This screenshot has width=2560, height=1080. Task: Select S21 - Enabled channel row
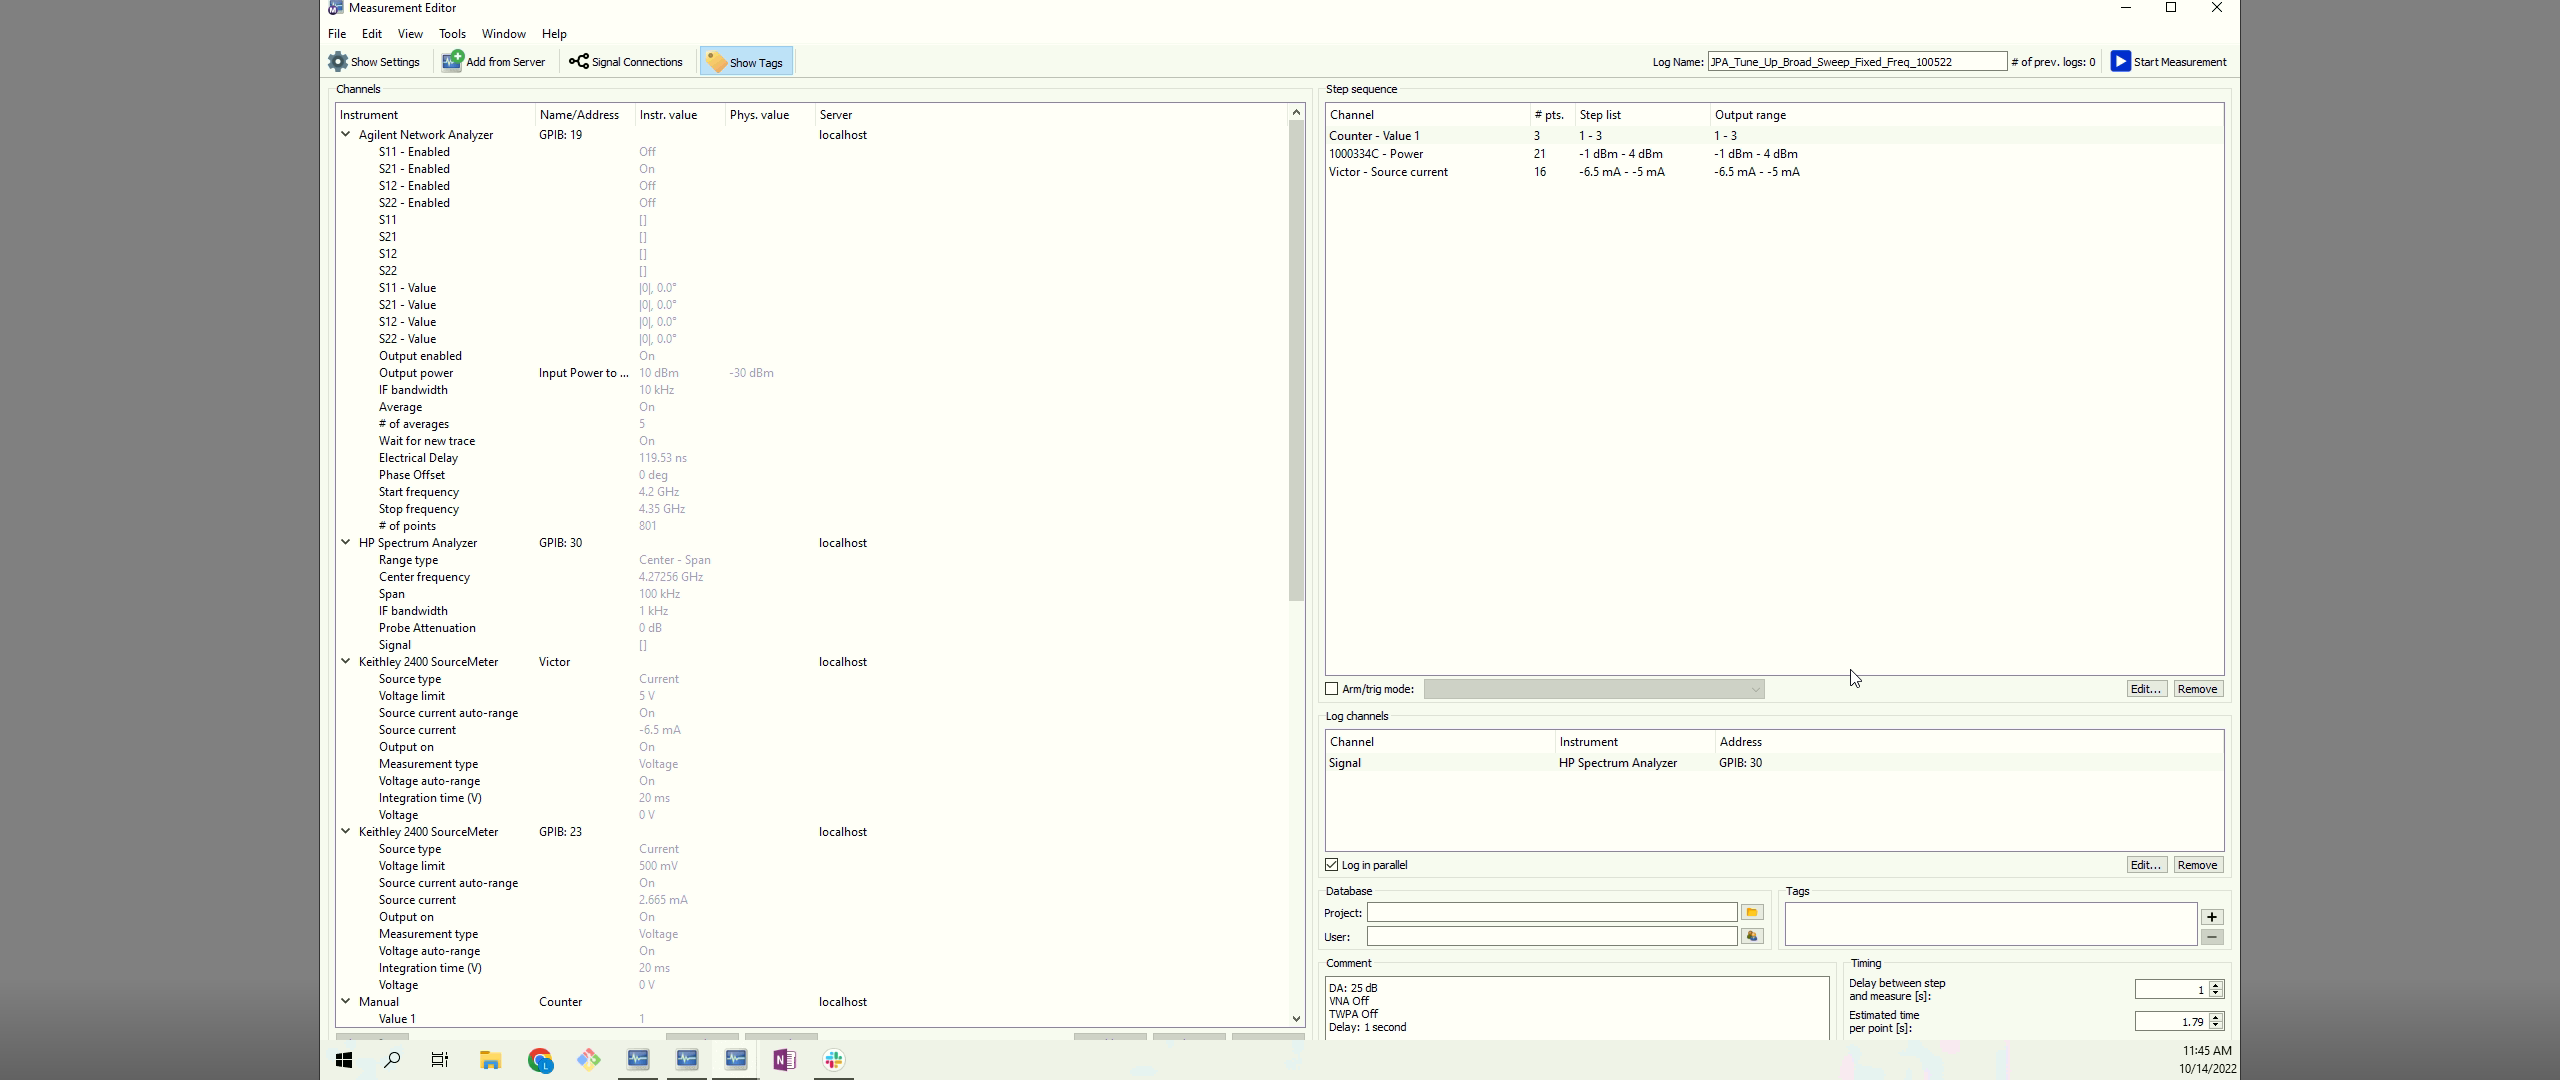pos(812,169)
